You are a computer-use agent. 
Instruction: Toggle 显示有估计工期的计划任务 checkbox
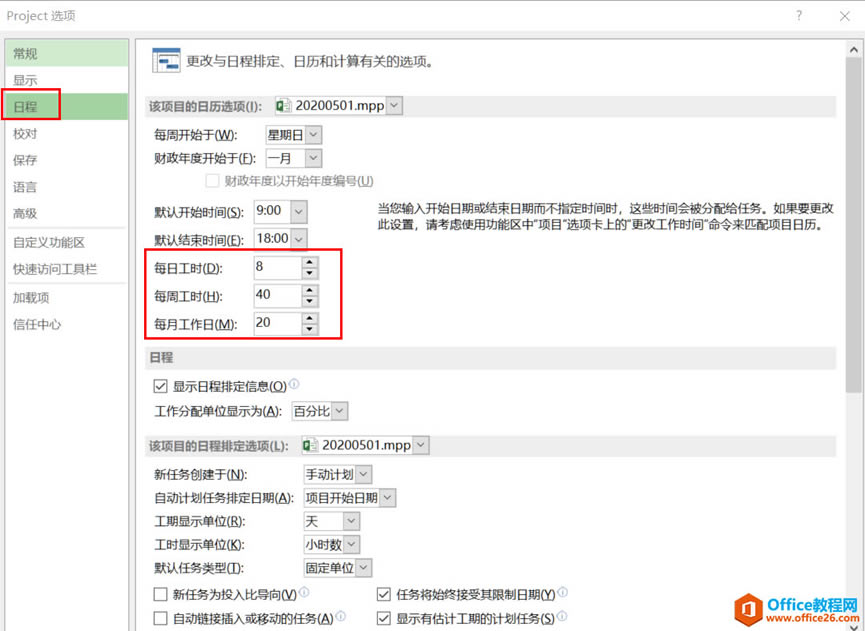tap(383, 618)
